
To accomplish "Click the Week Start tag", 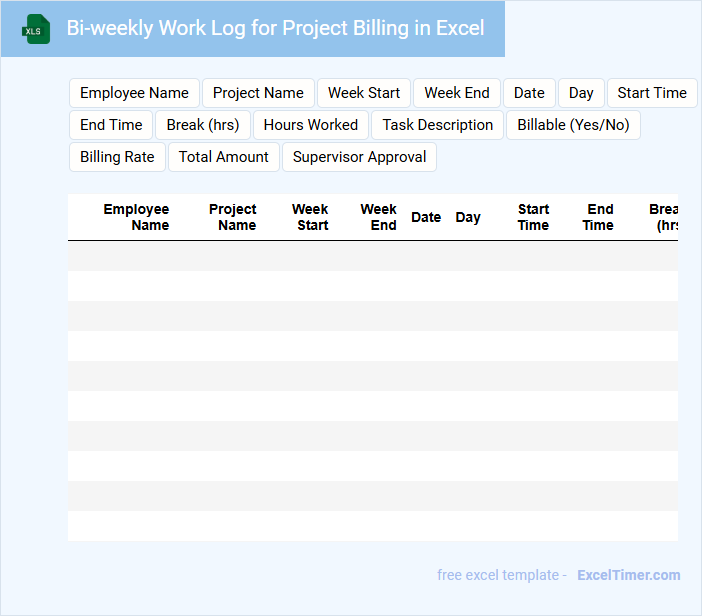I will (364, 93).
